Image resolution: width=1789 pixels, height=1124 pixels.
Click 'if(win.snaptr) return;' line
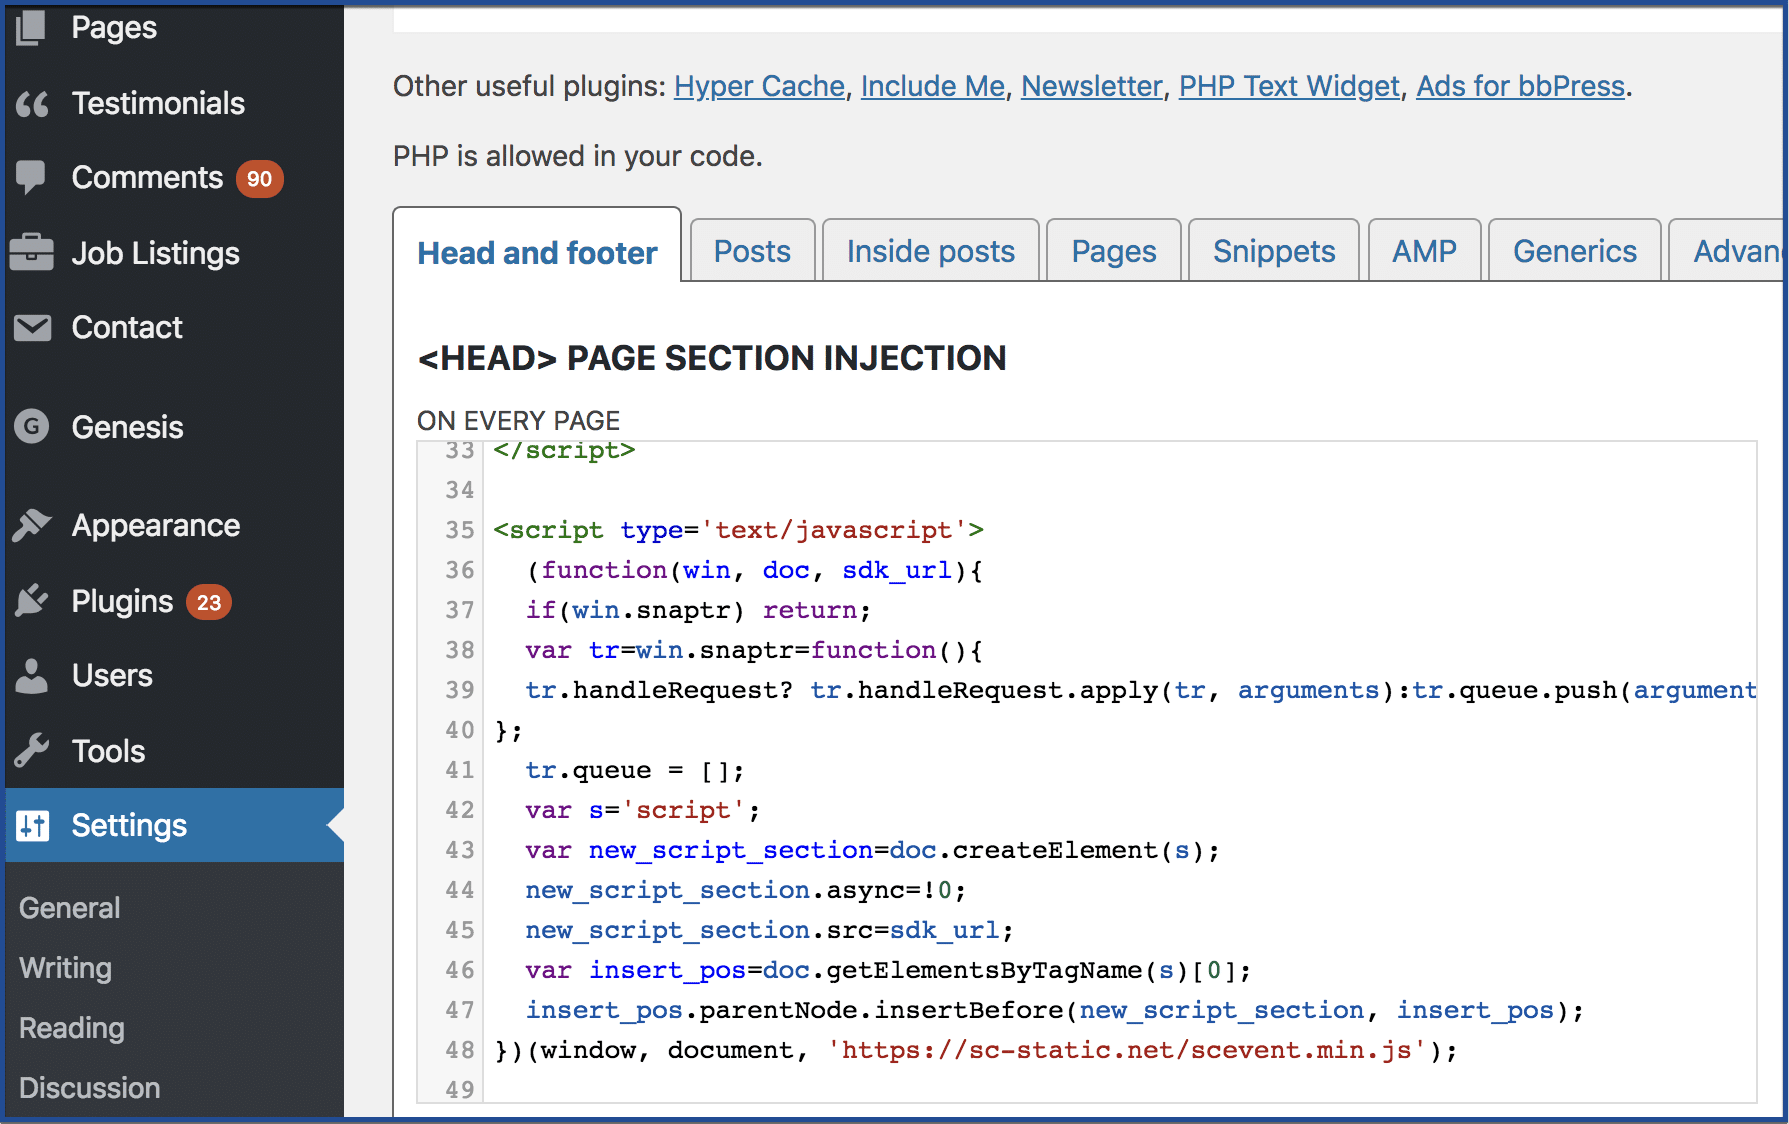click(698, 610)
